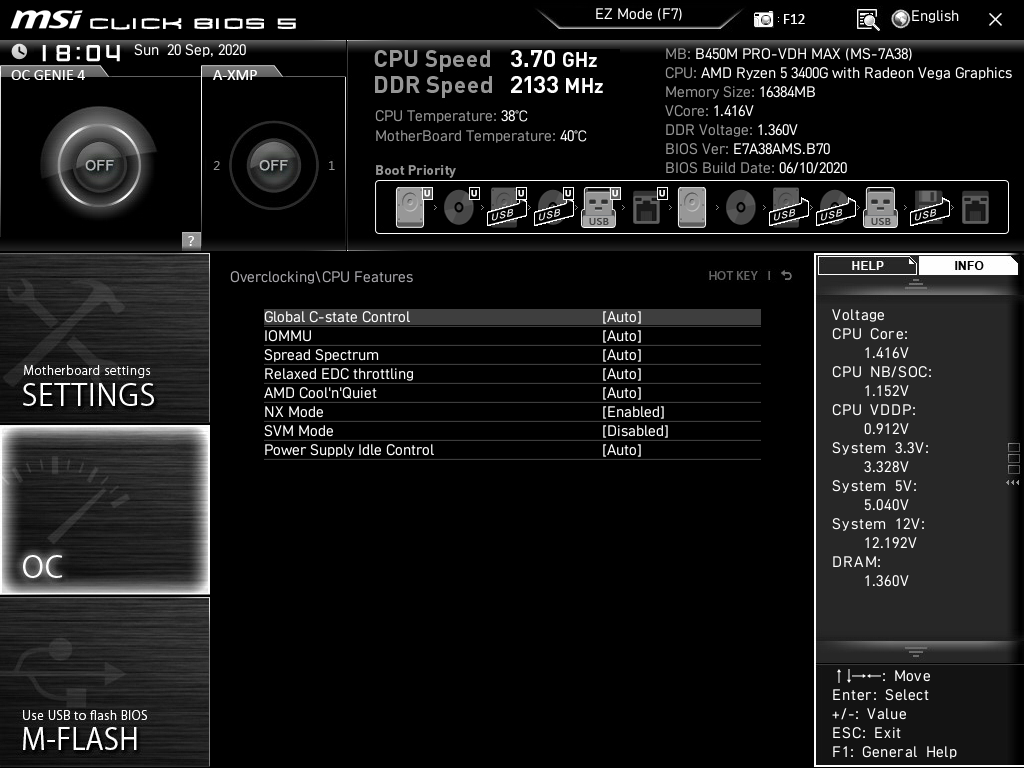
Task: Choose A-XMP profile 2
Action: point(217,165)
